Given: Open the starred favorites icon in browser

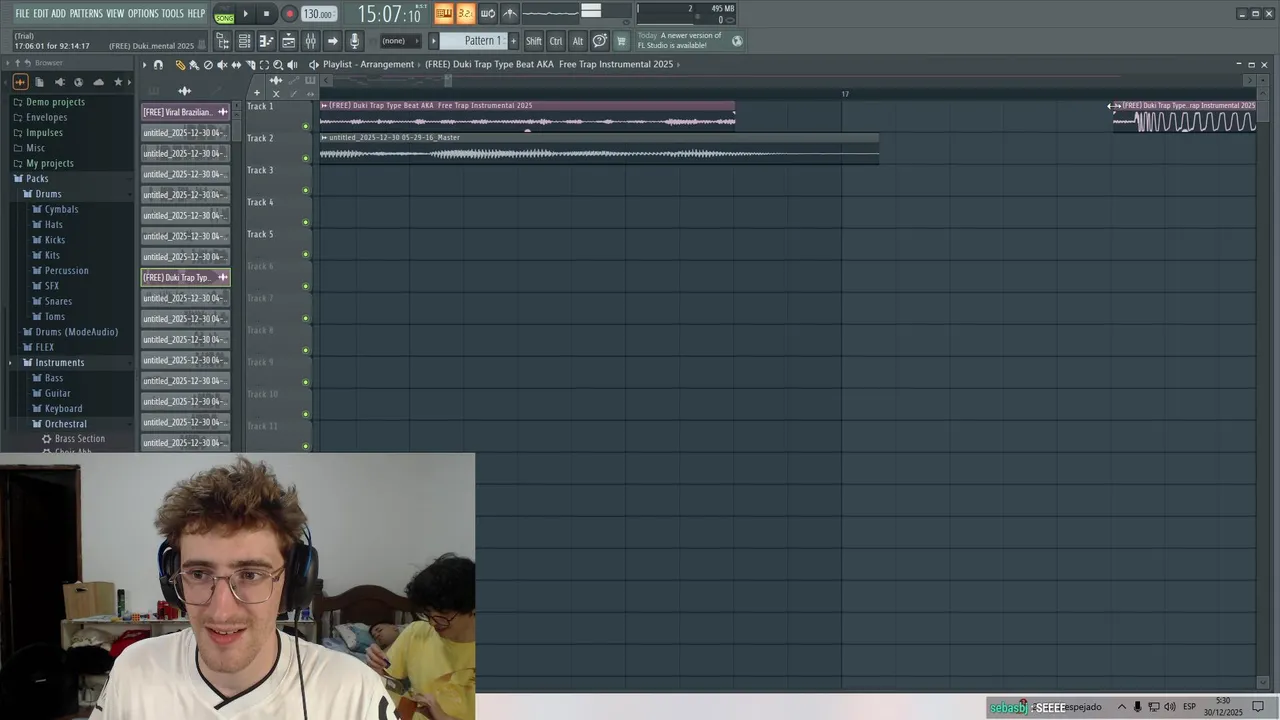Looking at the screenshot, I should point(118,82).
